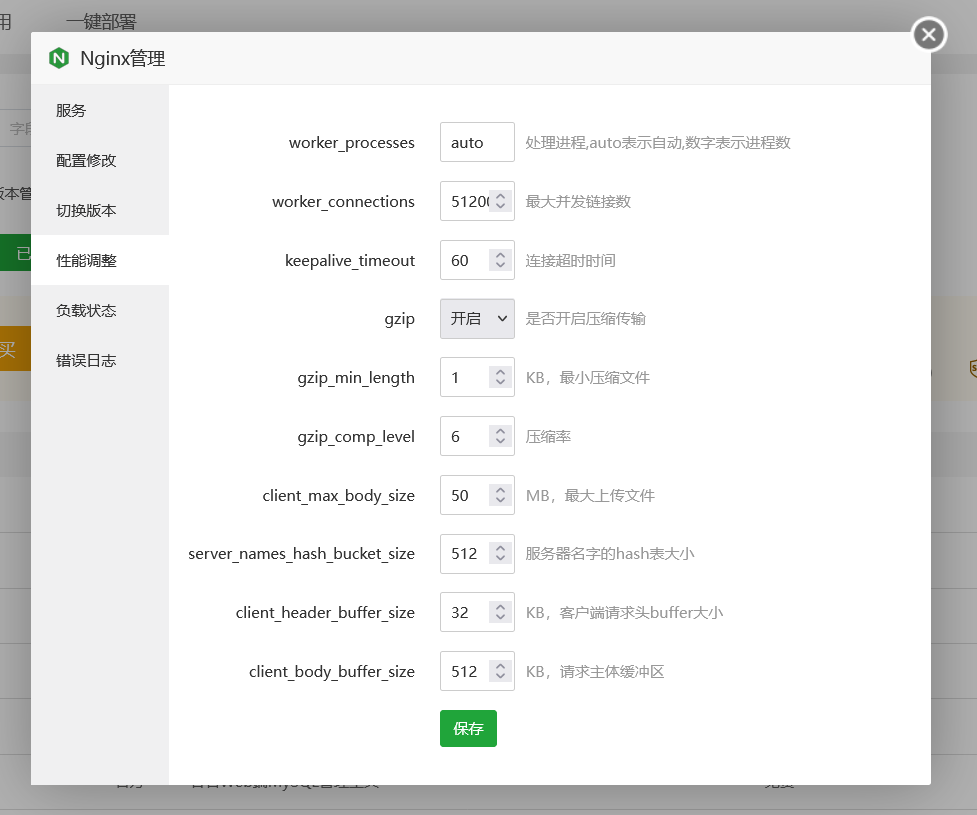977x815 pixels.
Task: Click the 服务器名字的hash表大小 description
Action: (x=610, y=553)
